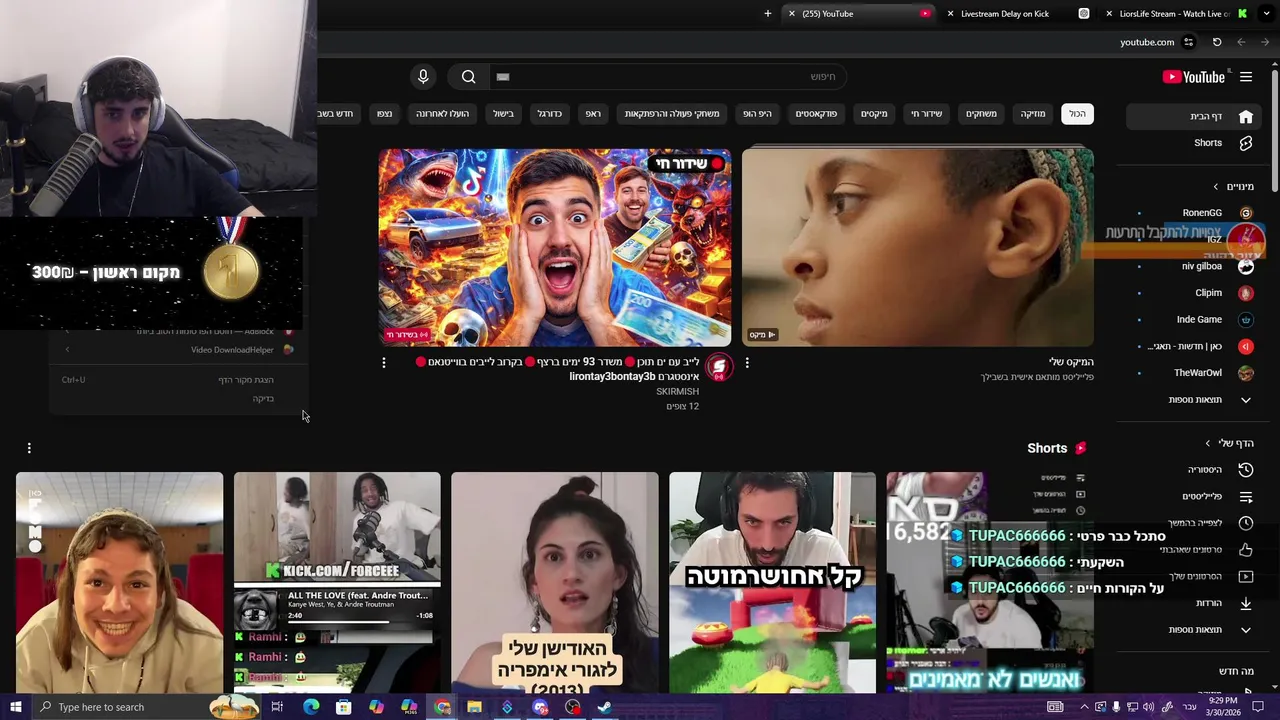Reload the page with the refresh icon
1280x720 pixels.
(1217, 42)
